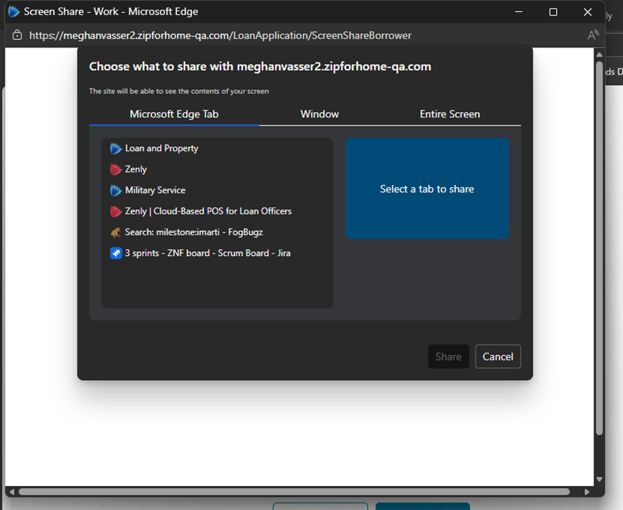Viewport: 623px width, 510px height.
Task: Click the Edge app icon in the title bar
Action: click(14, 12)
